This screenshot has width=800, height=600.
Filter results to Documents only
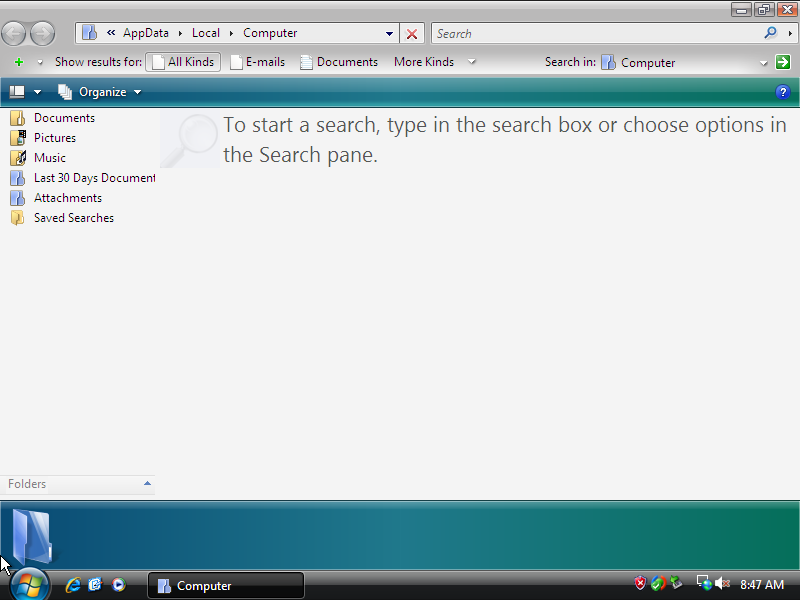click(x=339, y=62)
